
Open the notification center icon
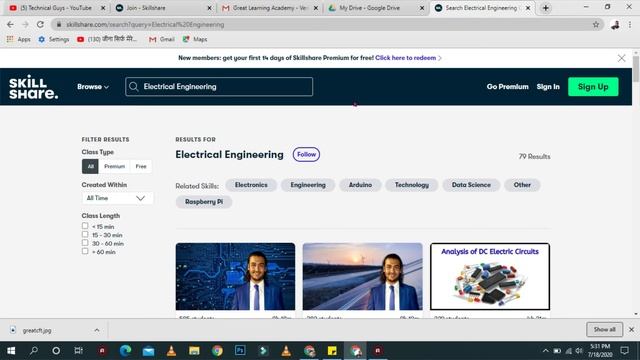click(624, 351)
